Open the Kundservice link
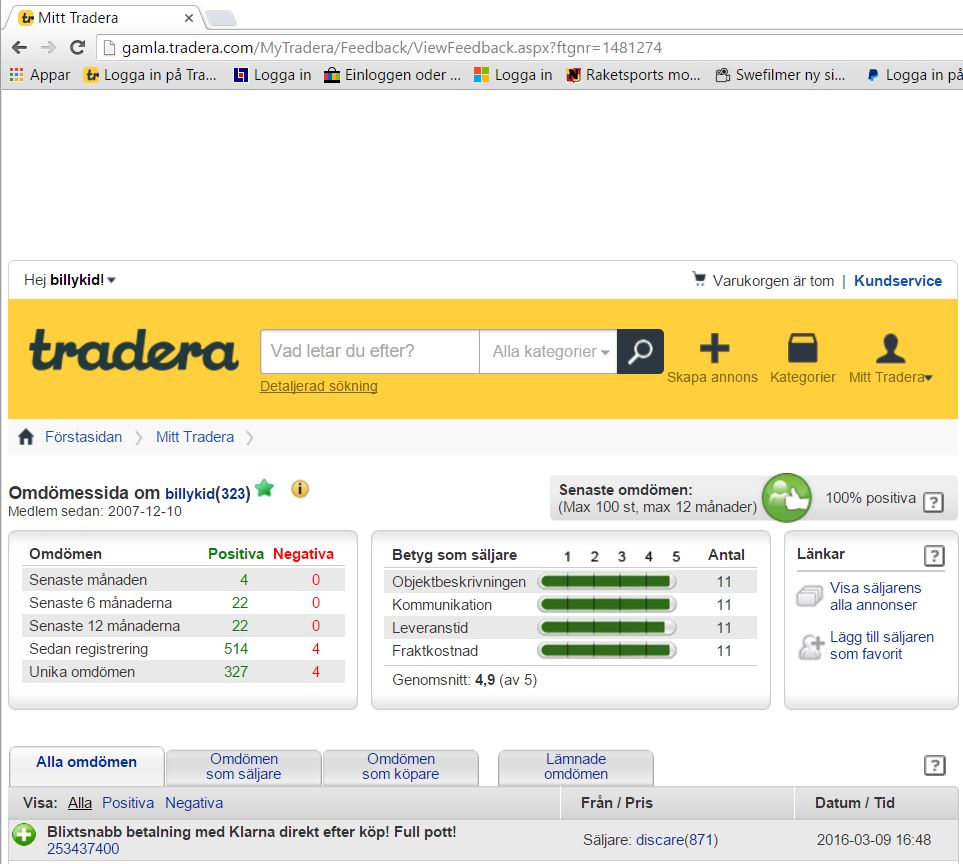Image resolution: width=963 pixels, height=864 pixels. [x=897, y=281]
